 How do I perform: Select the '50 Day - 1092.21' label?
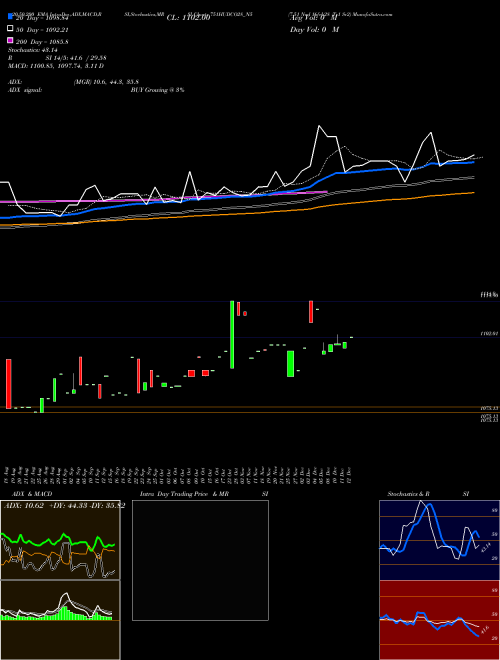pyautogui.click(x=41, y=30)
